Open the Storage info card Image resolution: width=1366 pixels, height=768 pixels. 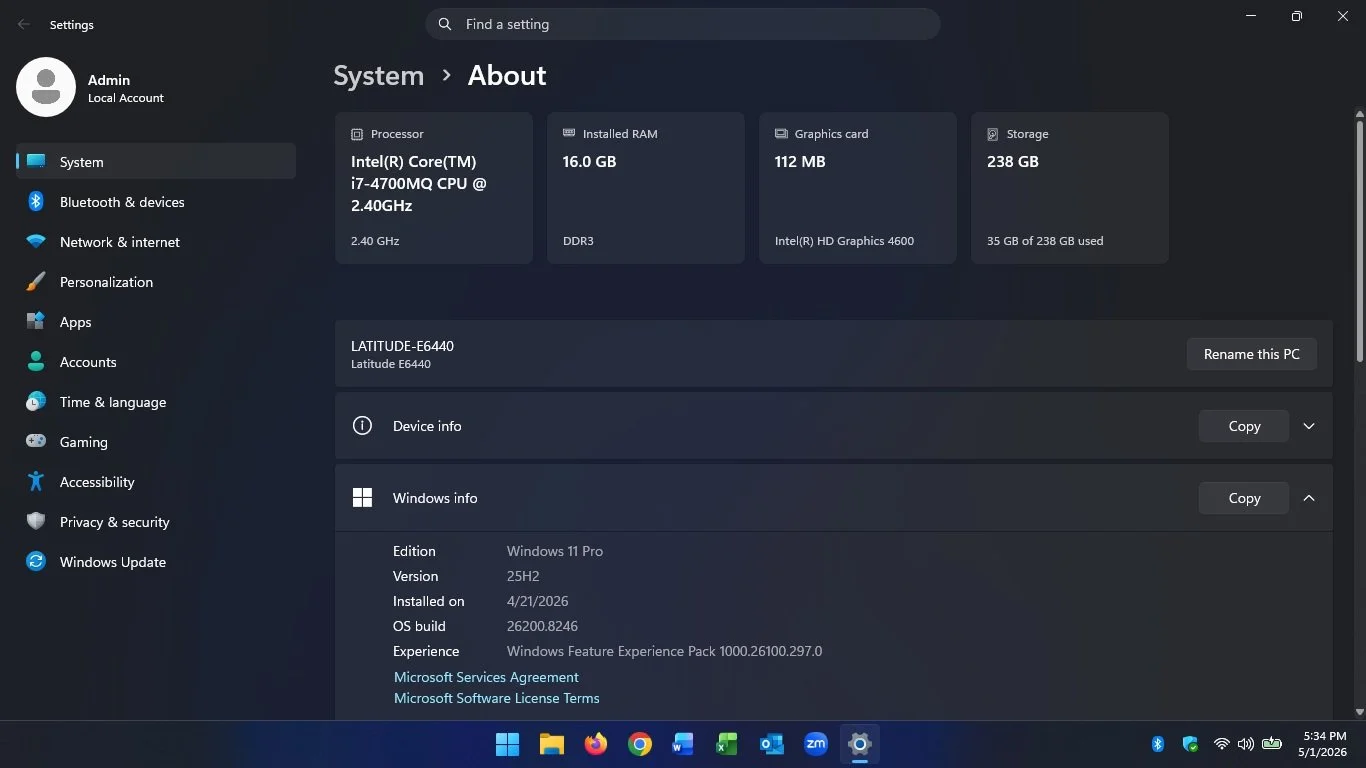pyautogui.click(x=1070, y=188)
